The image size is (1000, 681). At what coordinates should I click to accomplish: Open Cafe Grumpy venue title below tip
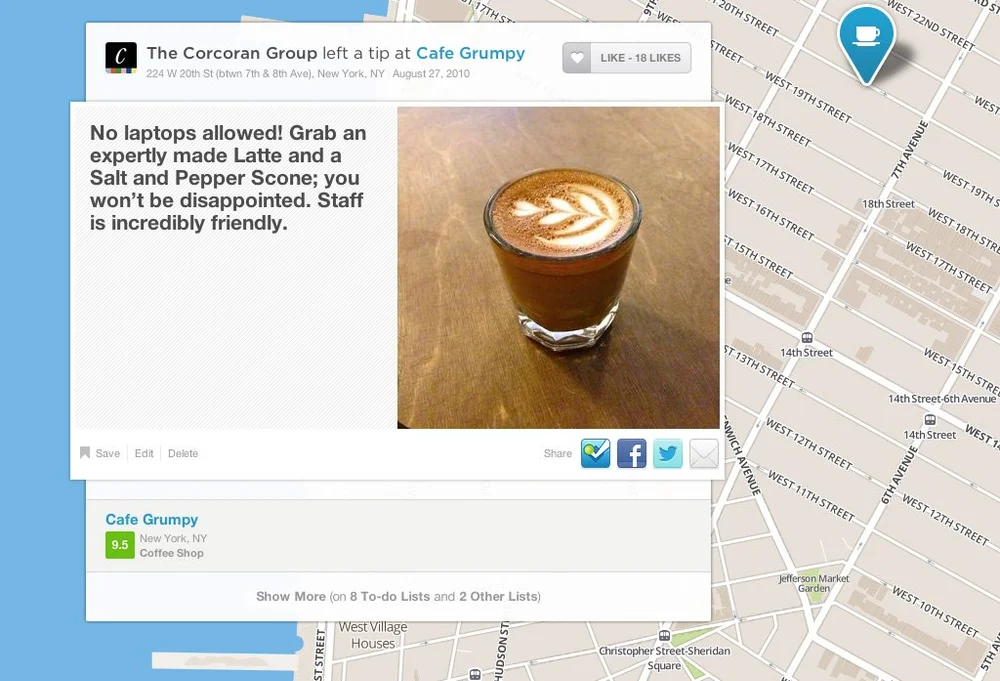point(152,520)
